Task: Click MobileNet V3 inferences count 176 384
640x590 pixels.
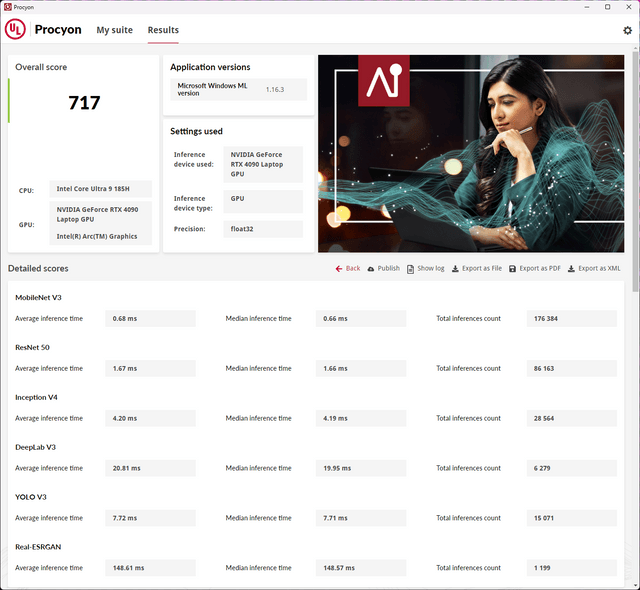Action: [x=571, y=319]
